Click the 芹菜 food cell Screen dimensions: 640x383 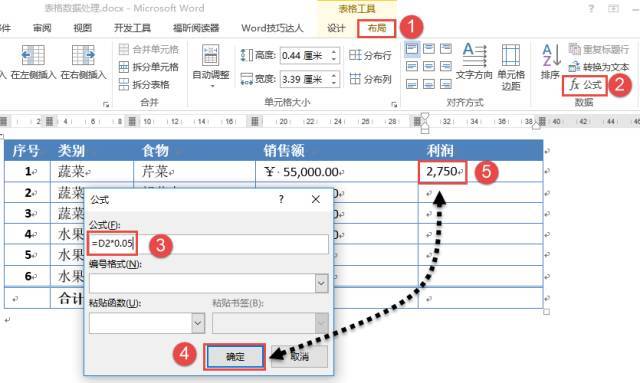[194, 171]
